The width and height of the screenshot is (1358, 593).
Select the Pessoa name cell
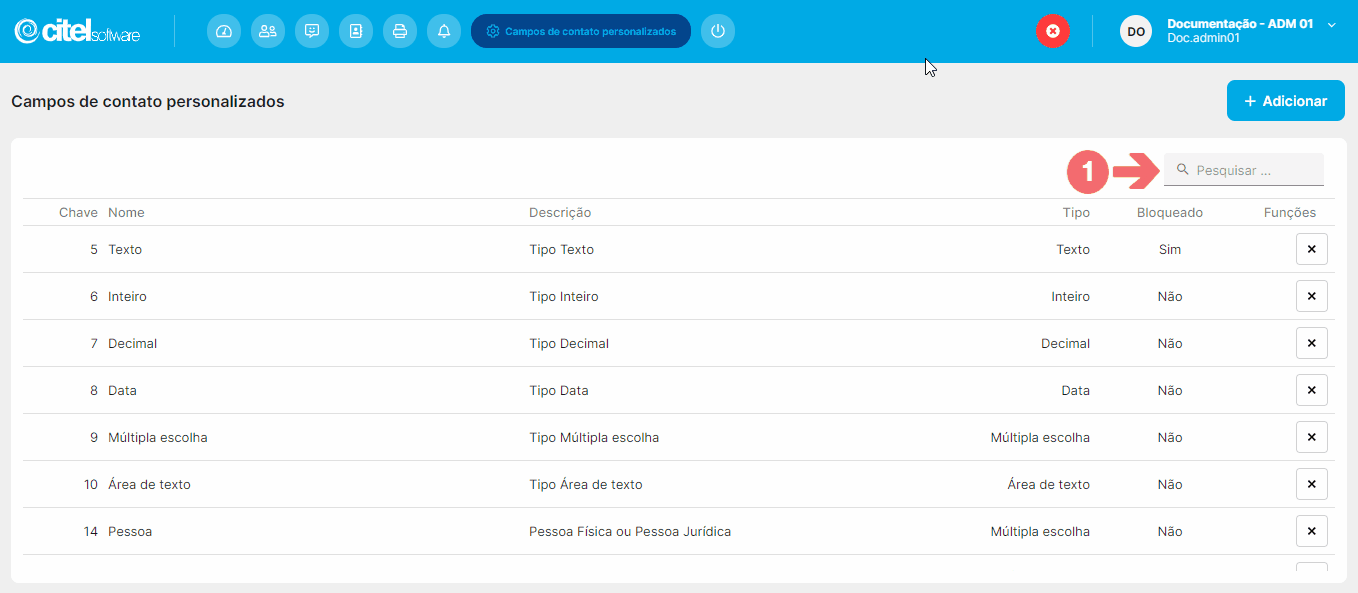130,531
